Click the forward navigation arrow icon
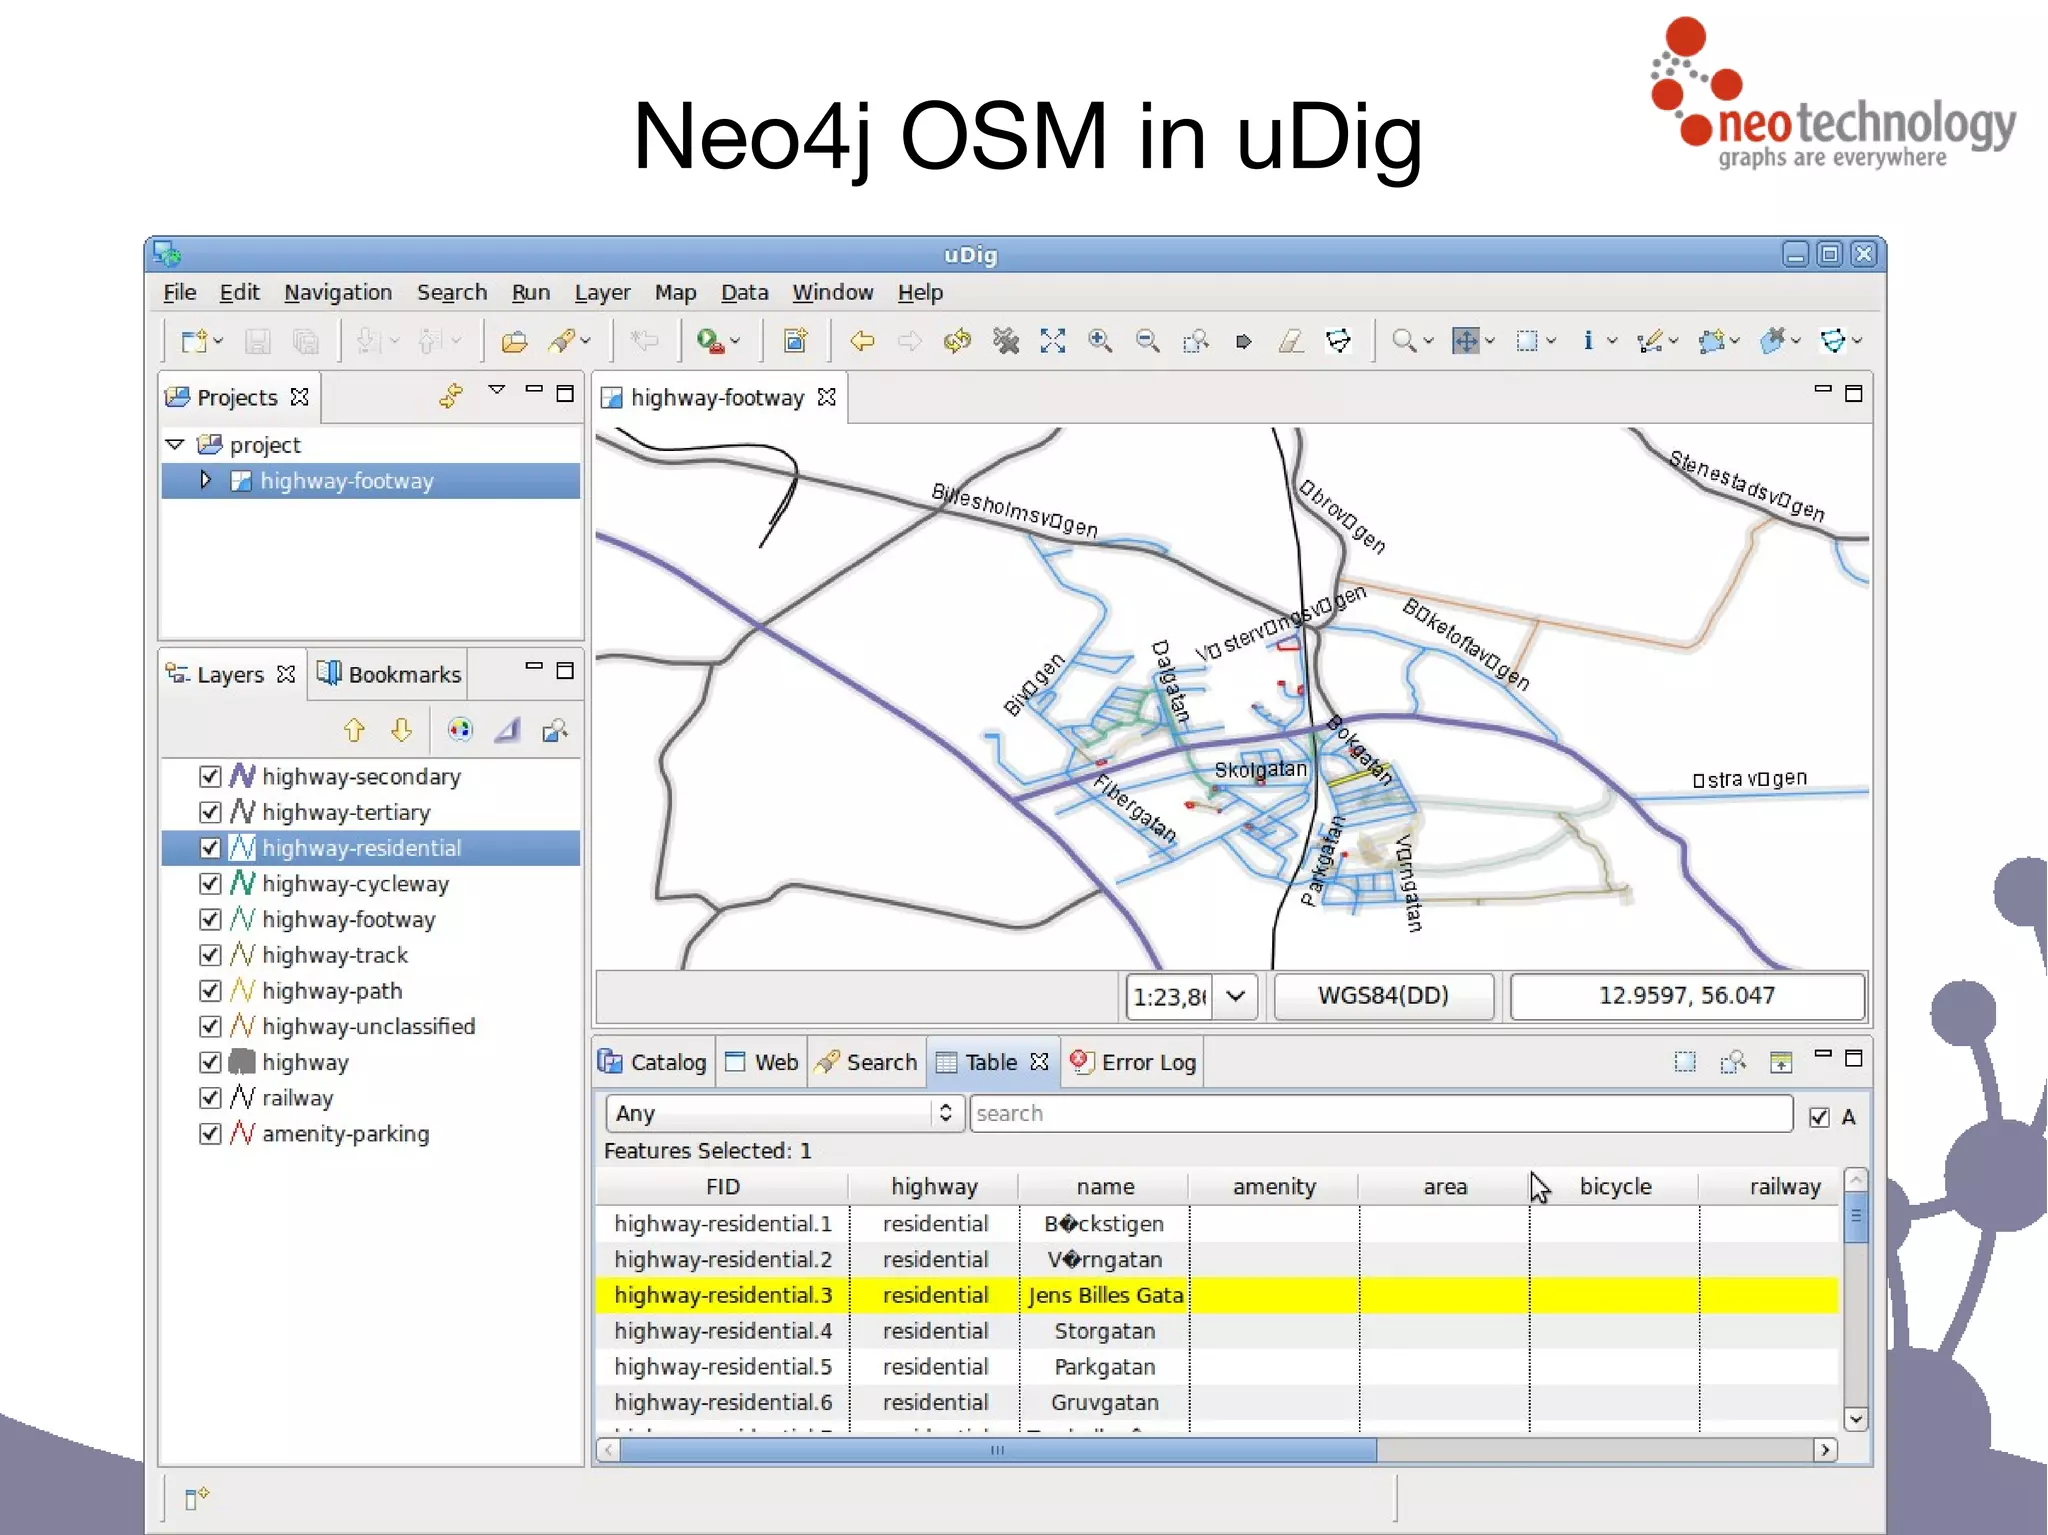This screenshot has width=2048, height=1535. tap(909, 342)
